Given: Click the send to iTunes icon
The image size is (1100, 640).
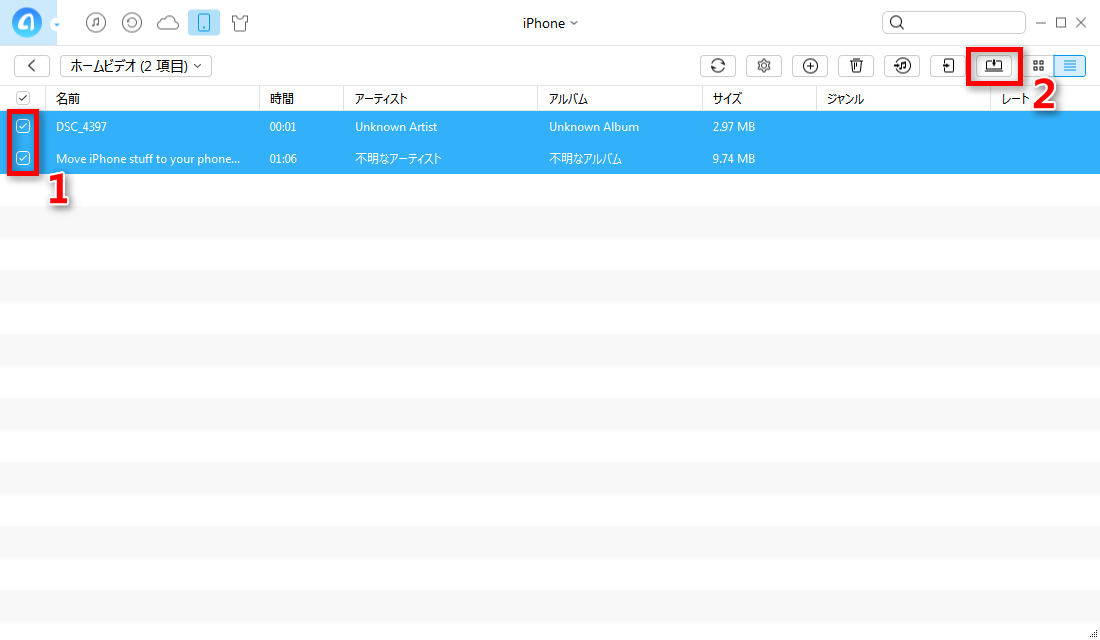Looking at the screenshot, I should [x=902, y=66].
